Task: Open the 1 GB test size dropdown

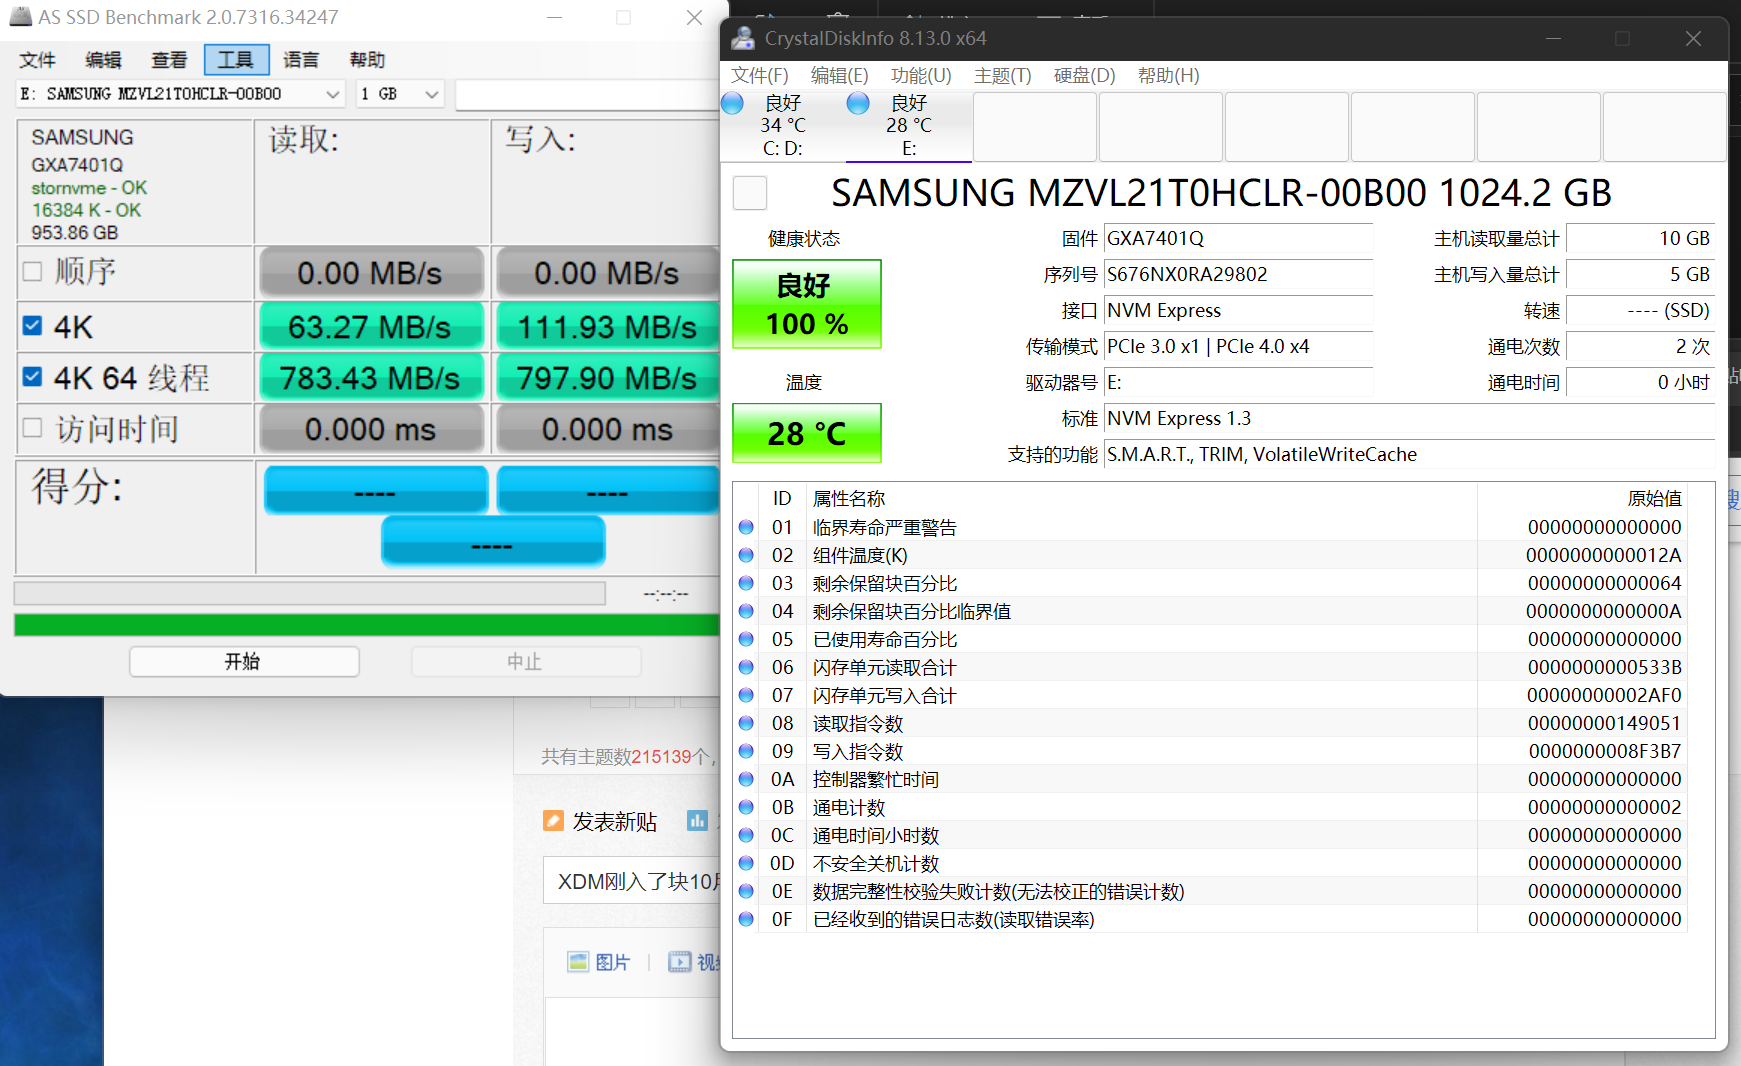Action: pos(400,94)
